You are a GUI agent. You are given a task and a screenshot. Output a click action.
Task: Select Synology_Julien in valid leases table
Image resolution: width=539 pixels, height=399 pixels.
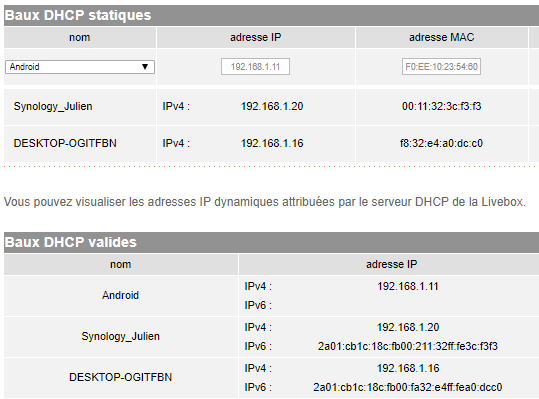[121, 336]
